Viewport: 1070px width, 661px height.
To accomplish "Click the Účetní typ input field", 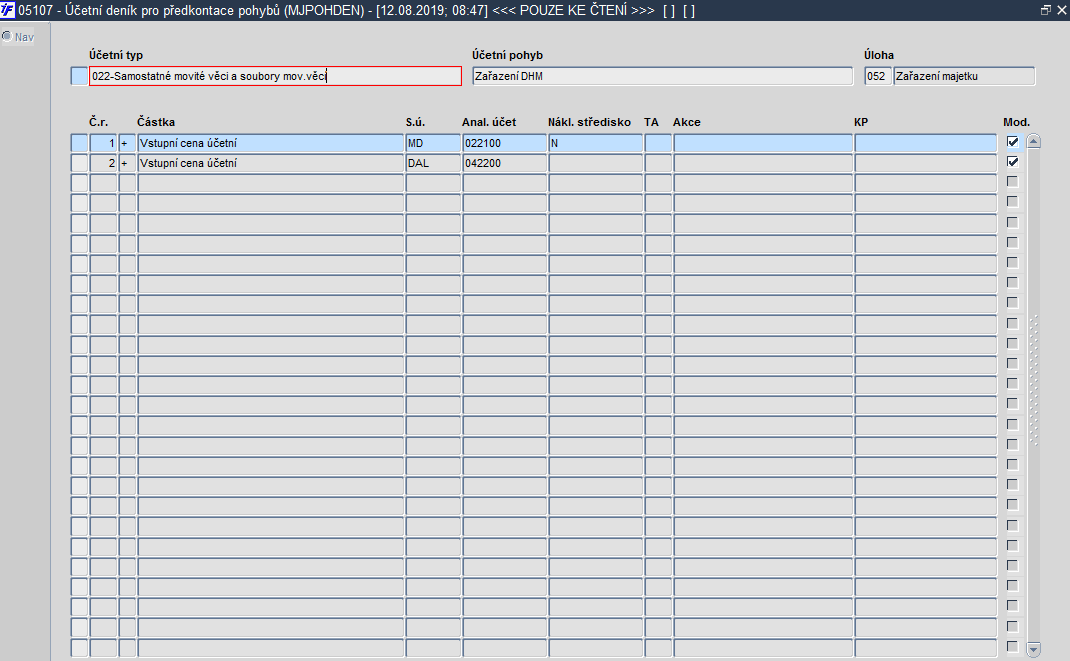I will 275,76.
